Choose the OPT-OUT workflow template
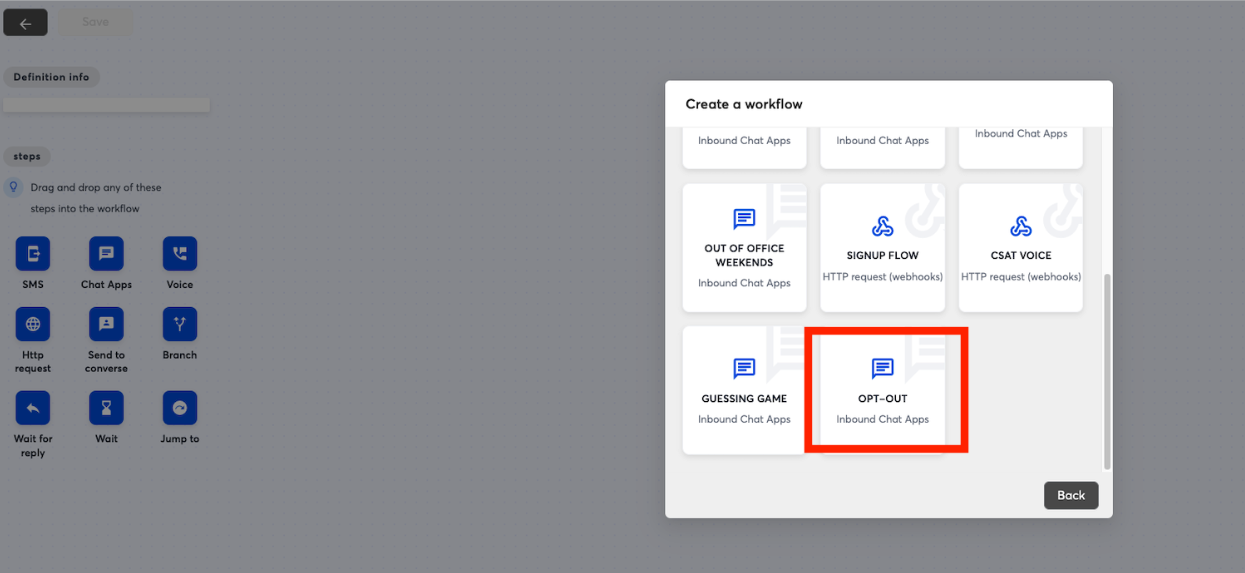 [883, 390]
